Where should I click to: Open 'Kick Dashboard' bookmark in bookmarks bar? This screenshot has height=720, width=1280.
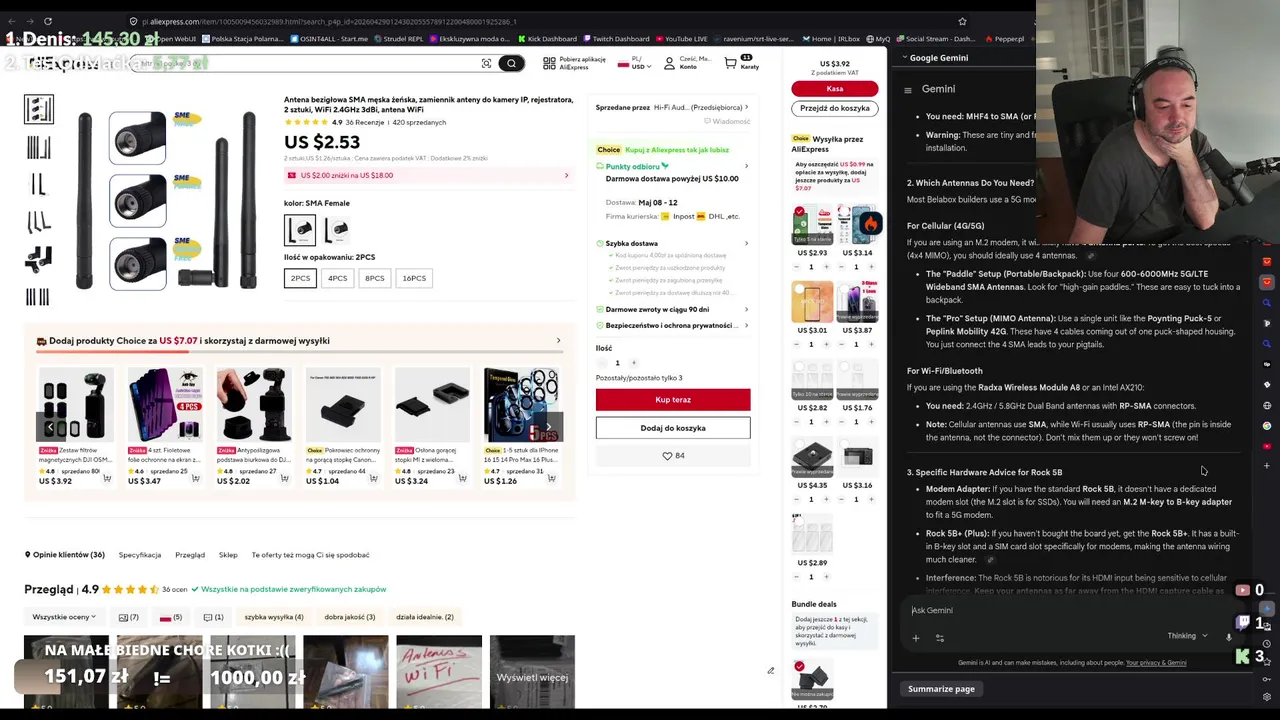click(546, 39)
